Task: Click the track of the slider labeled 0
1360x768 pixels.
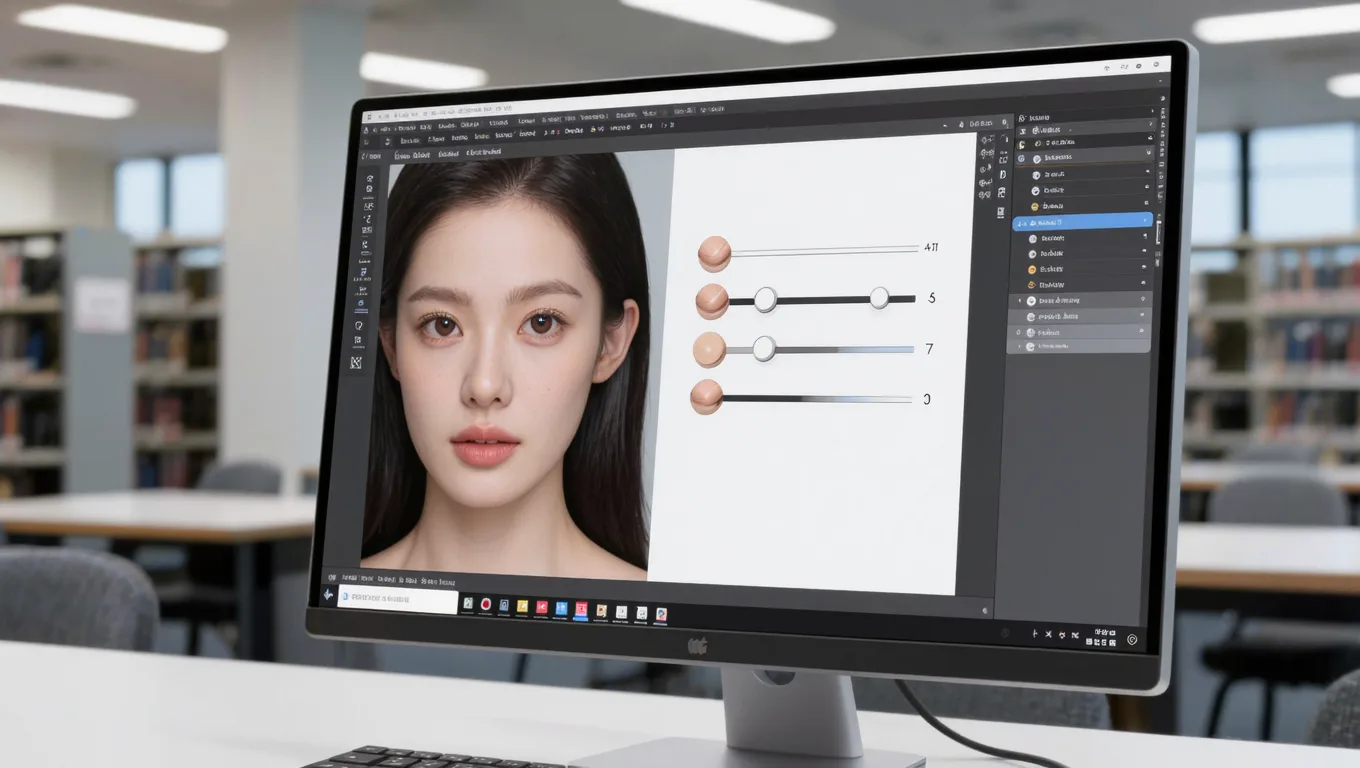Action: (x=816, y=399)
